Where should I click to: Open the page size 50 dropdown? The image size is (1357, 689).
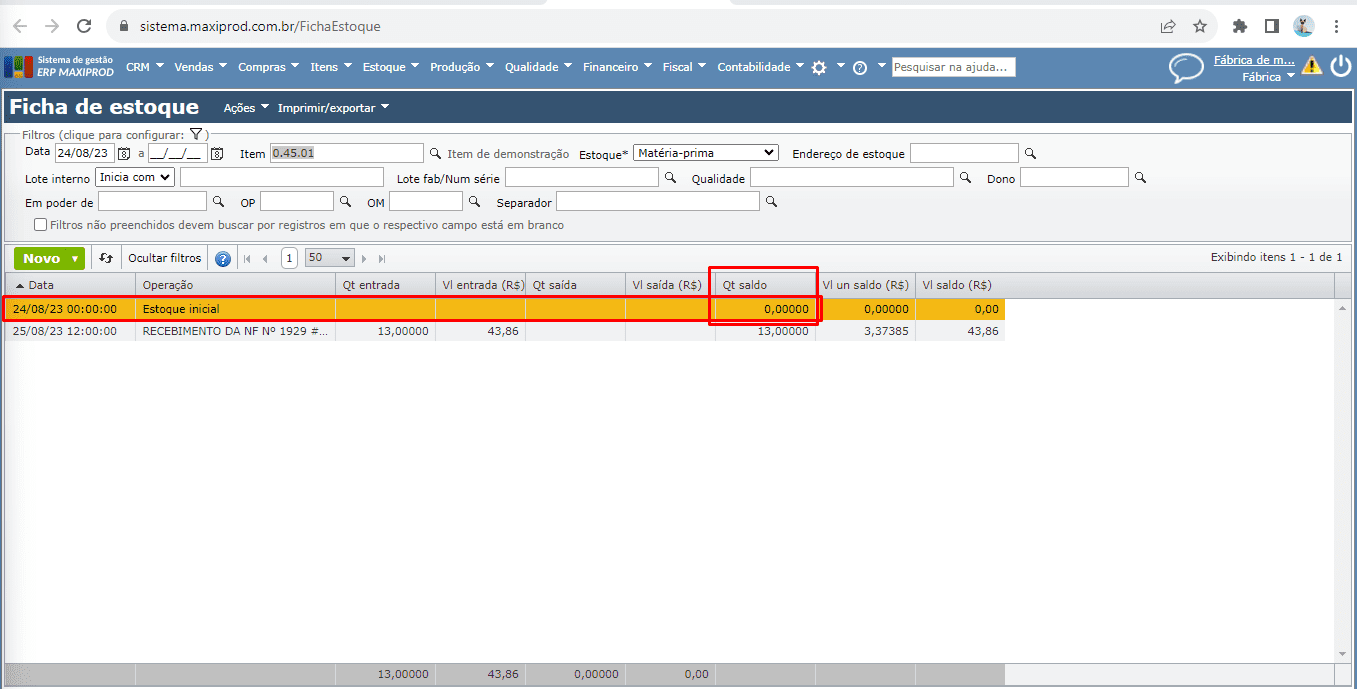(x=330, y=258)
